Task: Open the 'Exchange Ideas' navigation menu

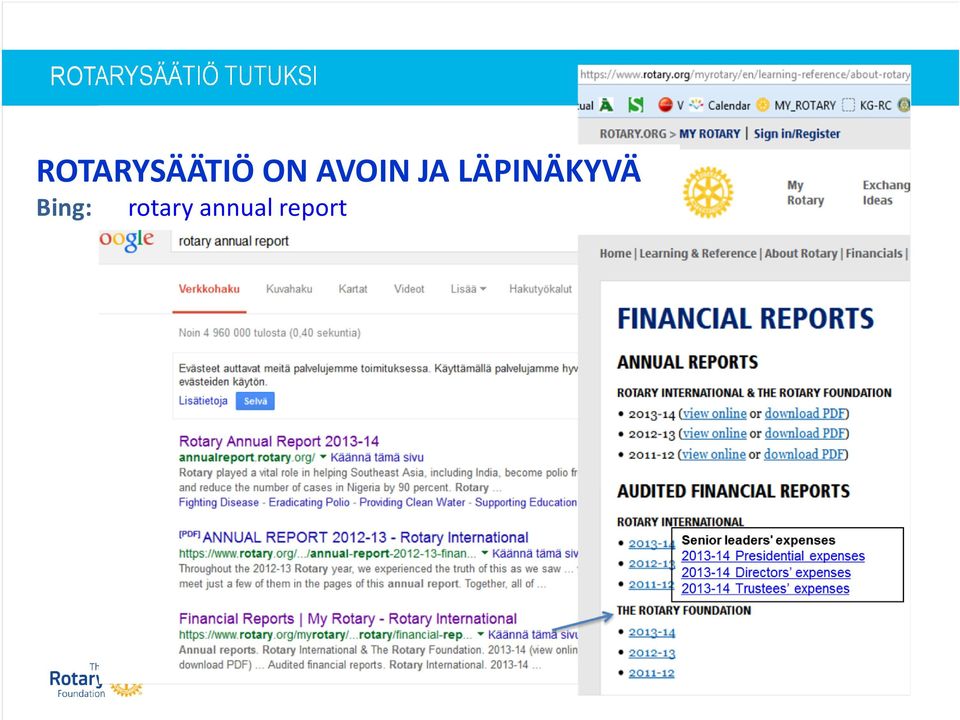Action: [x=886, y=193]
